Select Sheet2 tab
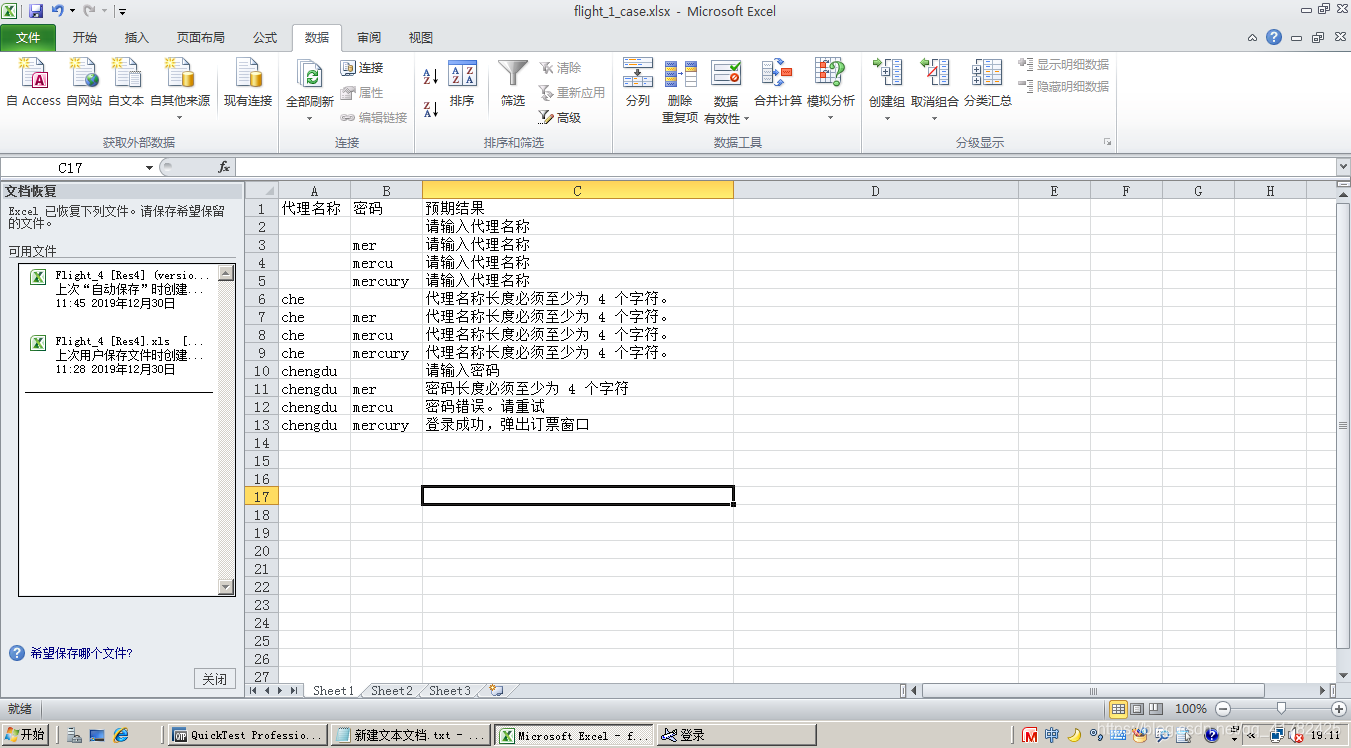This screenshot has width=1351, height=748. click(391, 690)
